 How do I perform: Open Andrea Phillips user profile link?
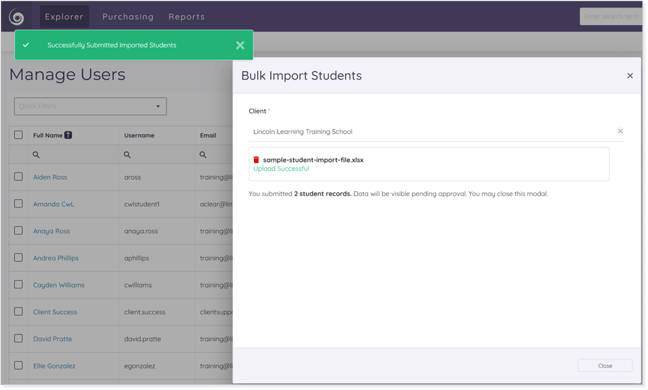56,258
